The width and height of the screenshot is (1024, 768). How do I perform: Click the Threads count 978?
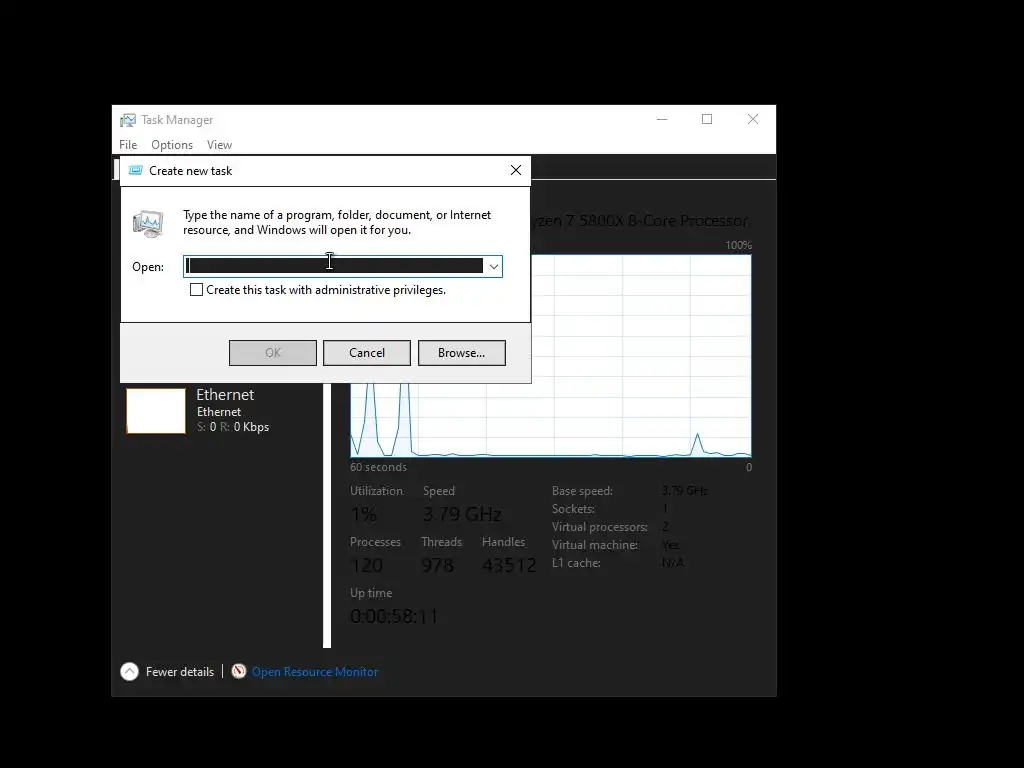tap(438, 565)
